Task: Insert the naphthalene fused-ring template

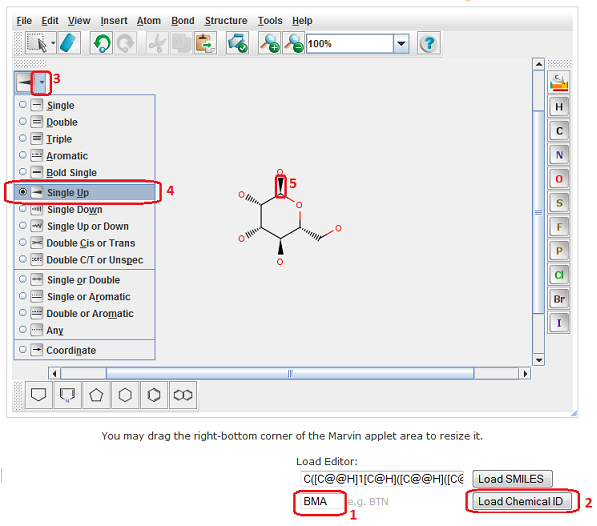Action: tap(183, 395)
